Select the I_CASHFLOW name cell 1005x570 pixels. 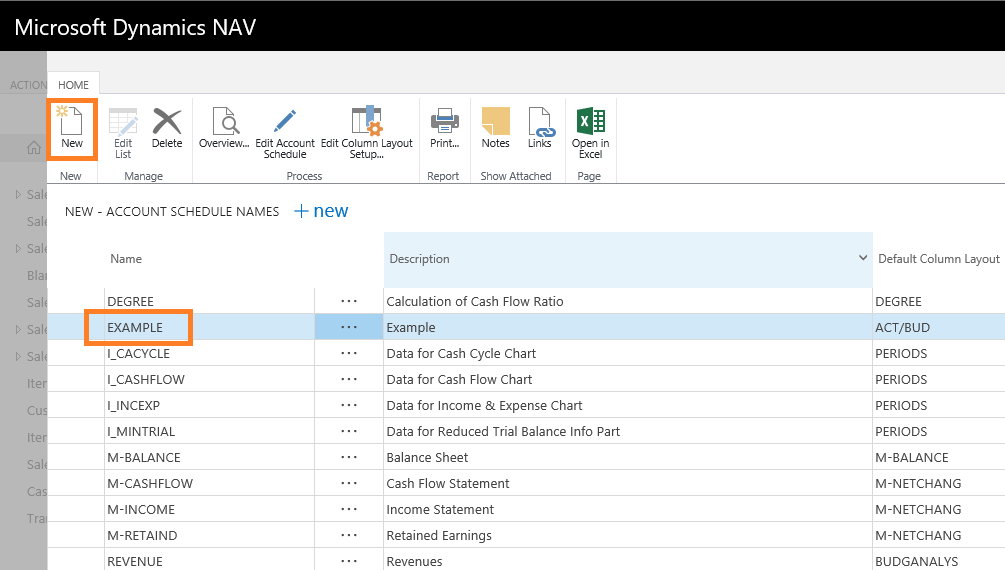pos(210,380)
